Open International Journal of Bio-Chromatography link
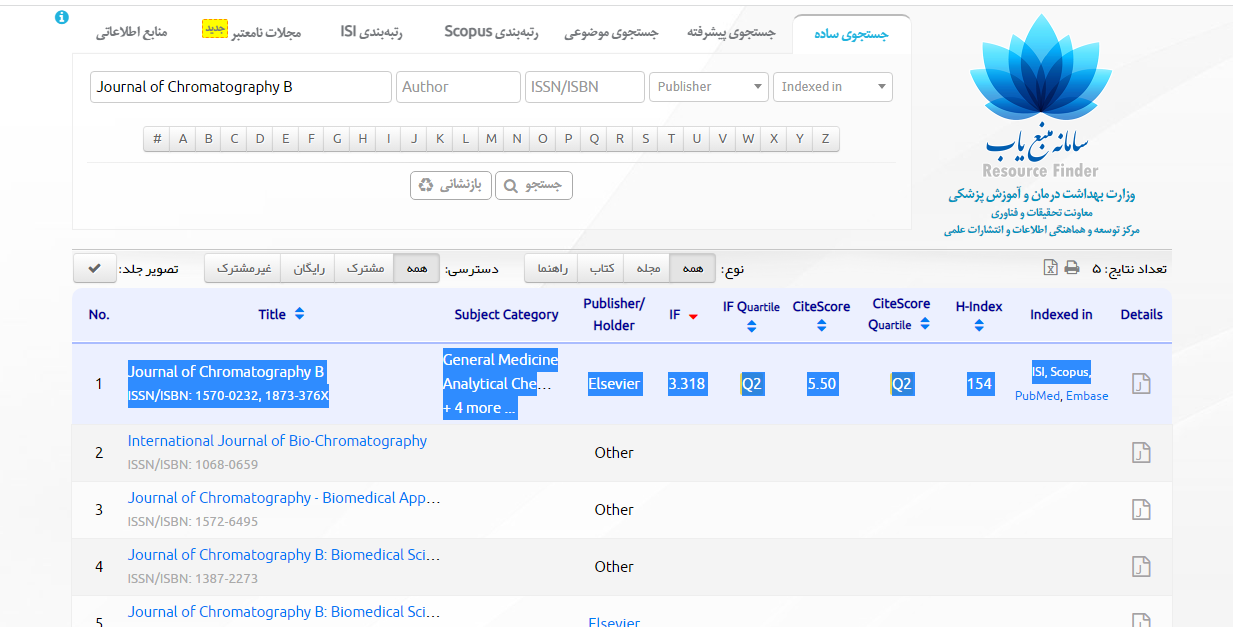The image size is (1233, 627). (277, 441)
